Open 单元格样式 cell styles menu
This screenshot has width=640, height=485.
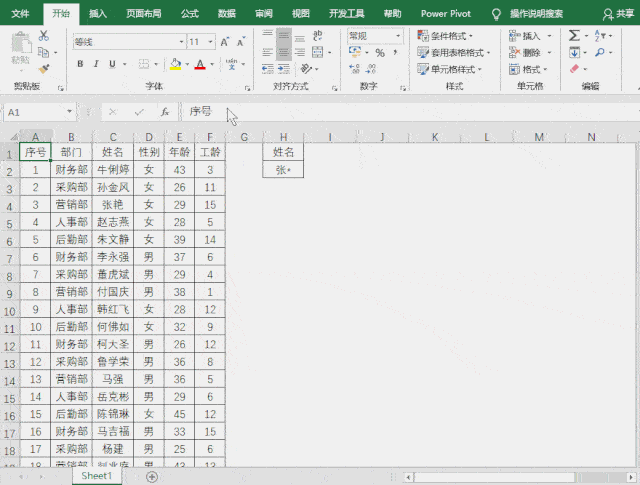point(449,69)
